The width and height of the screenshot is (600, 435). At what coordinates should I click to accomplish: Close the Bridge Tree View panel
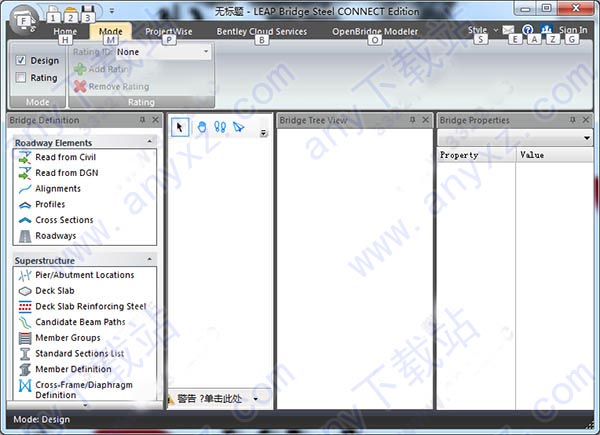click(426, 120)
